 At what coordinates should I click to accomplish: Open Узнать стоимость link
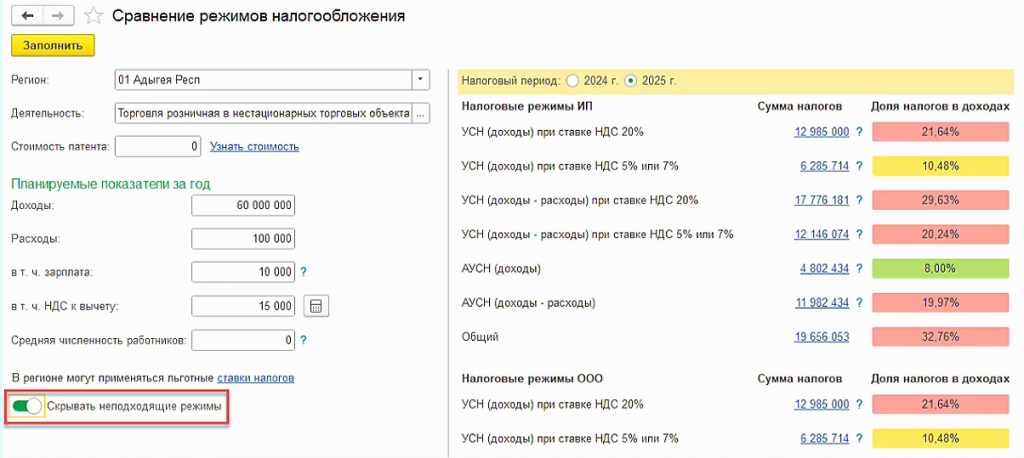click(x=254, y=147)
